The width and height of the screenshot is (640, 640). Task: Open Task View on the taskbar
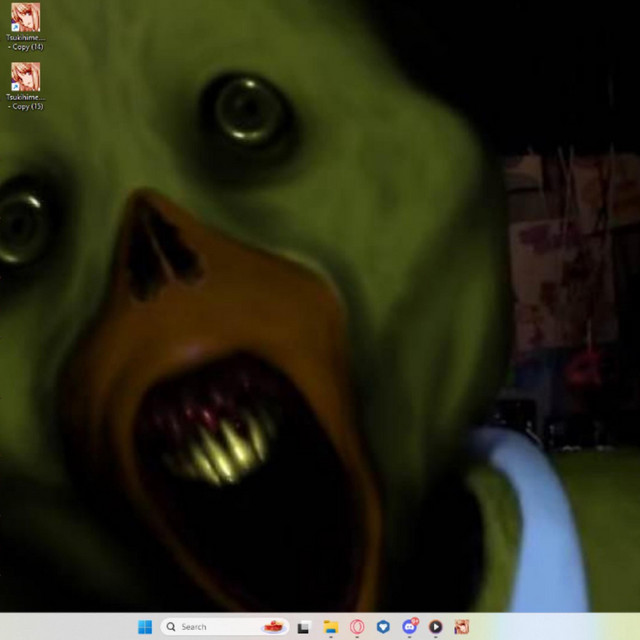[303, 627]
